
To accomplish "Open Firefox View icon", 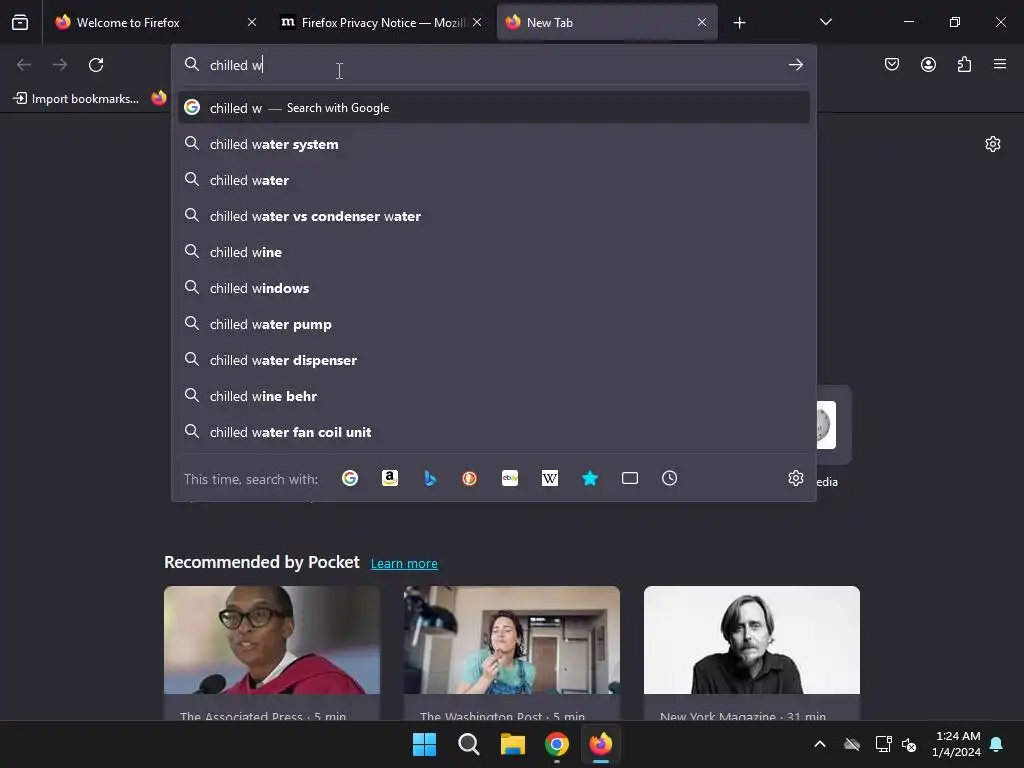I will 20,22.
